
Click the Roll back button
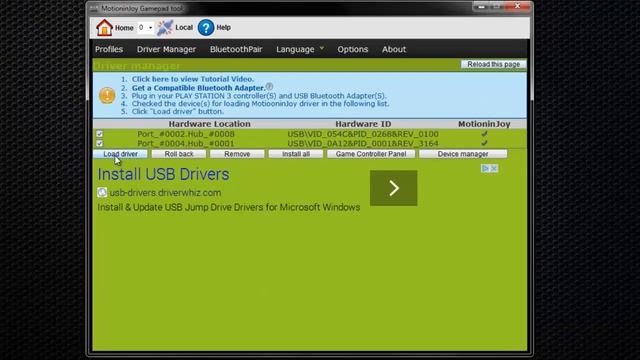coord(179,154)
